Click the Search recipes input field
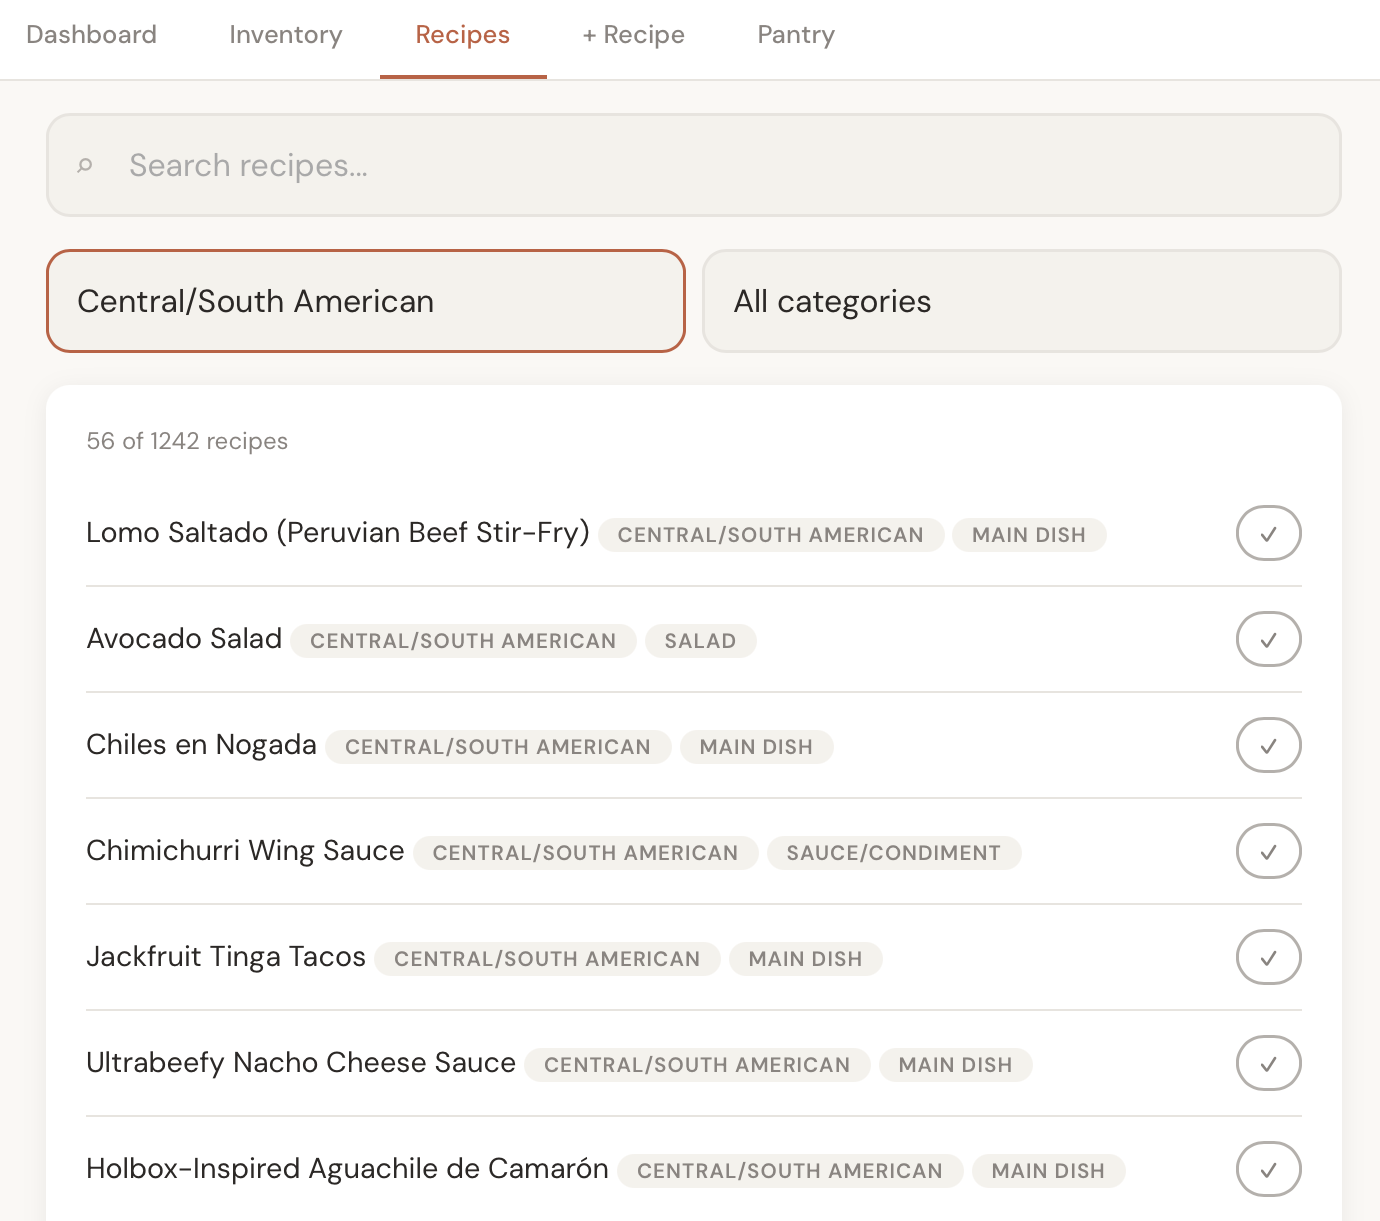The image size is (1380, 1221). tap(694, 165)
